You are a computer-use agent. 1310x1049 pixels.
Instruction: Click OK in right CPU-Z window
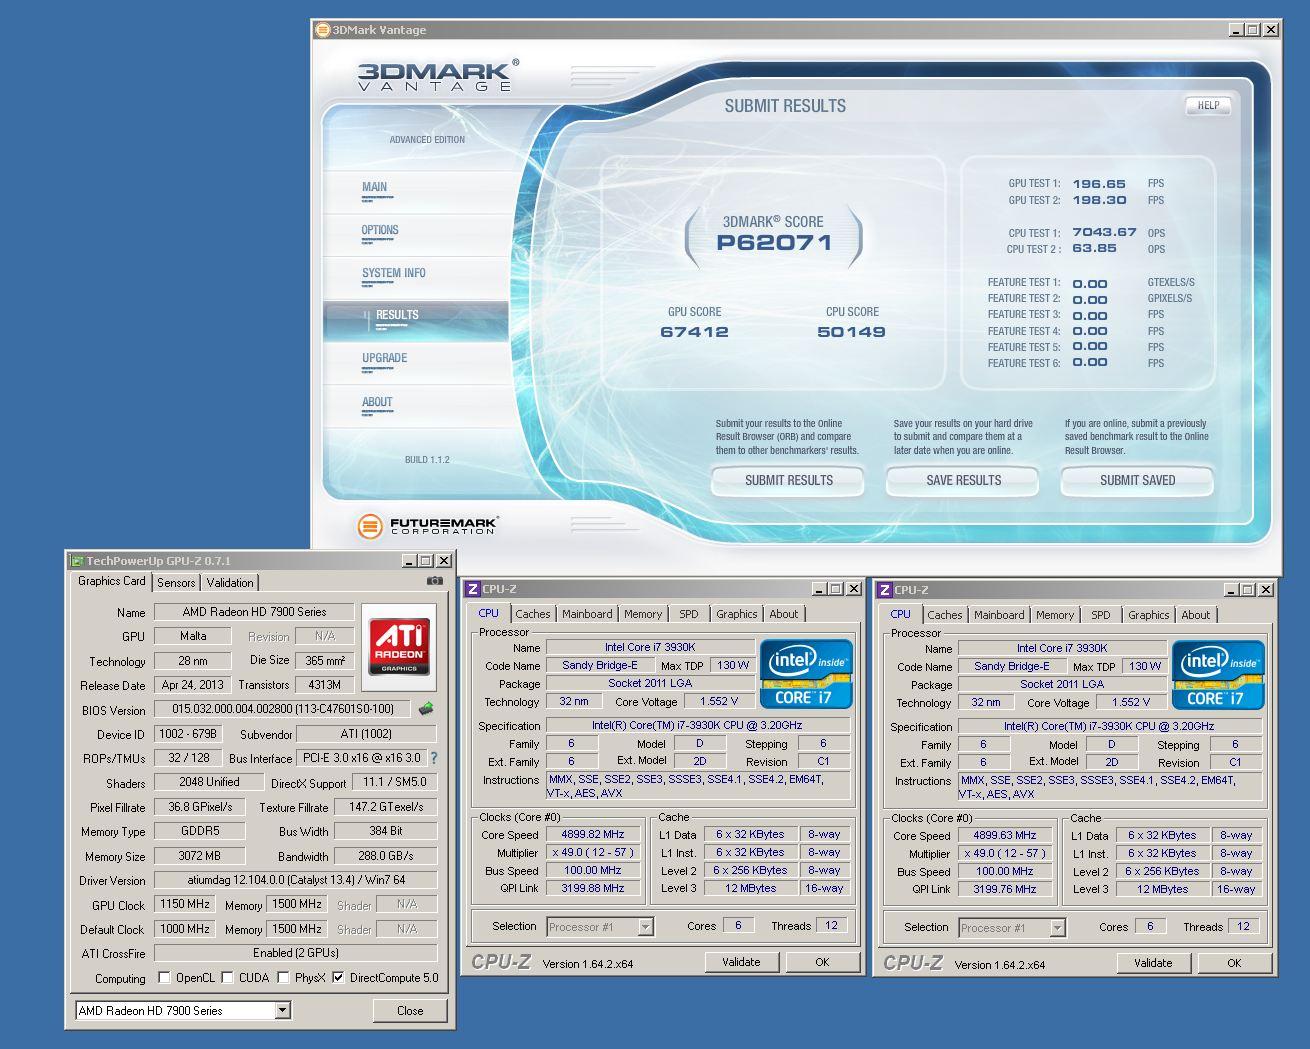(x=1234, y=963)
